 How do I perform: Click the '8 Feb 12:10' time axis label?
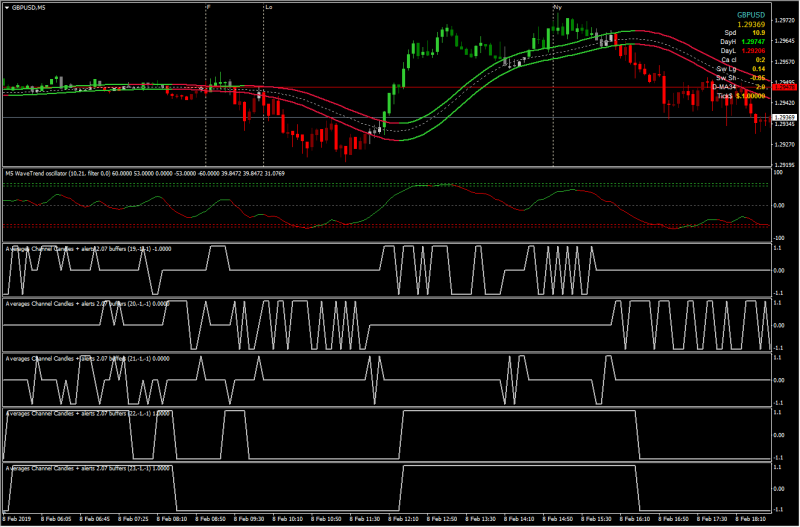click(x=404, y=519)
